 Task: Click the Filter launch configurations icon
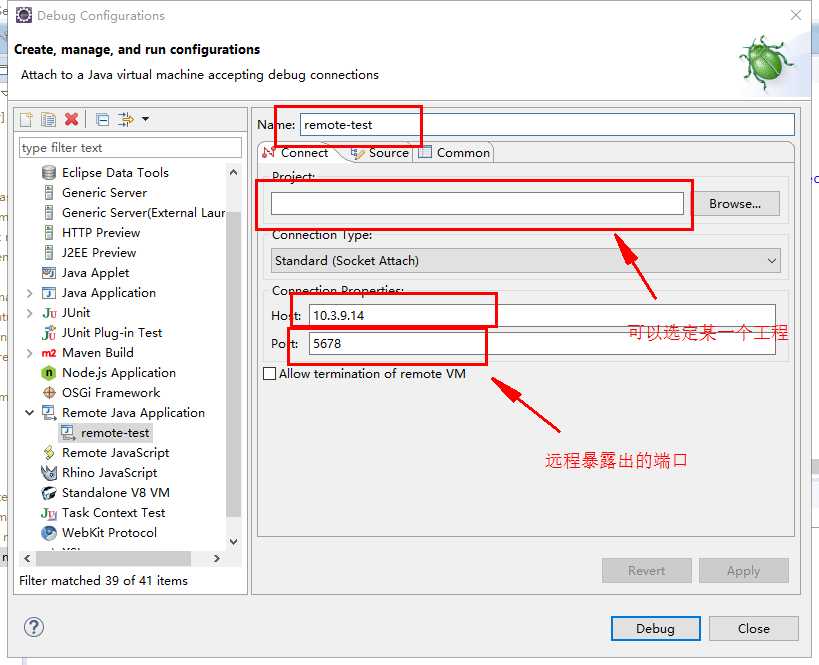pos(126,120)
